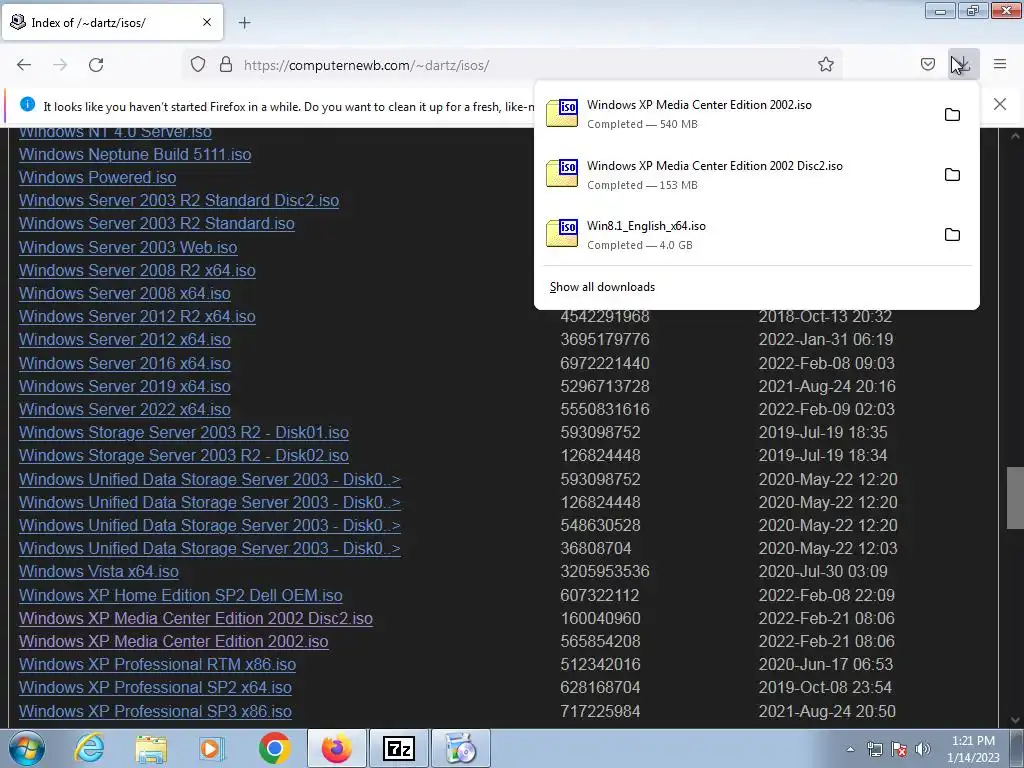Select the Index of /~dartz/isos/ tab
1024x768 pixels.
(x=112, y=22)
